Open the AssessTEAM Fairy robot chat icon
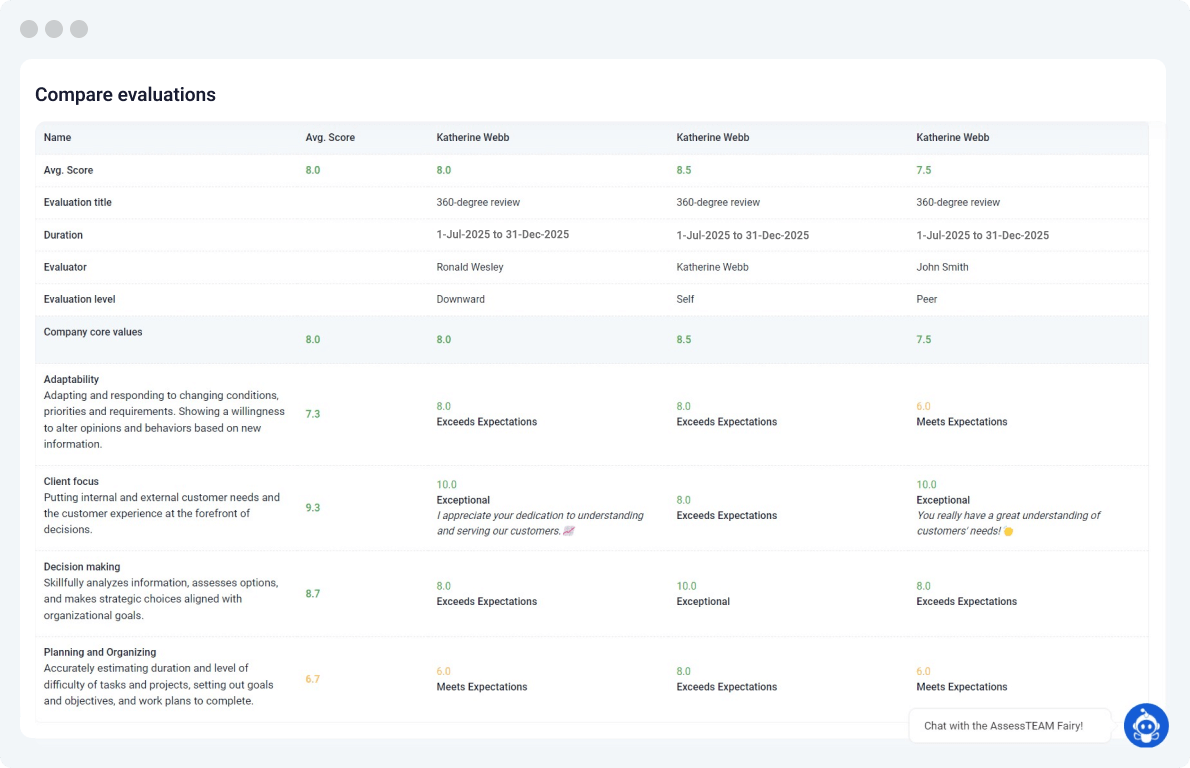Viewport: 1190px width, 768px height. click(x=1145, y=726)
